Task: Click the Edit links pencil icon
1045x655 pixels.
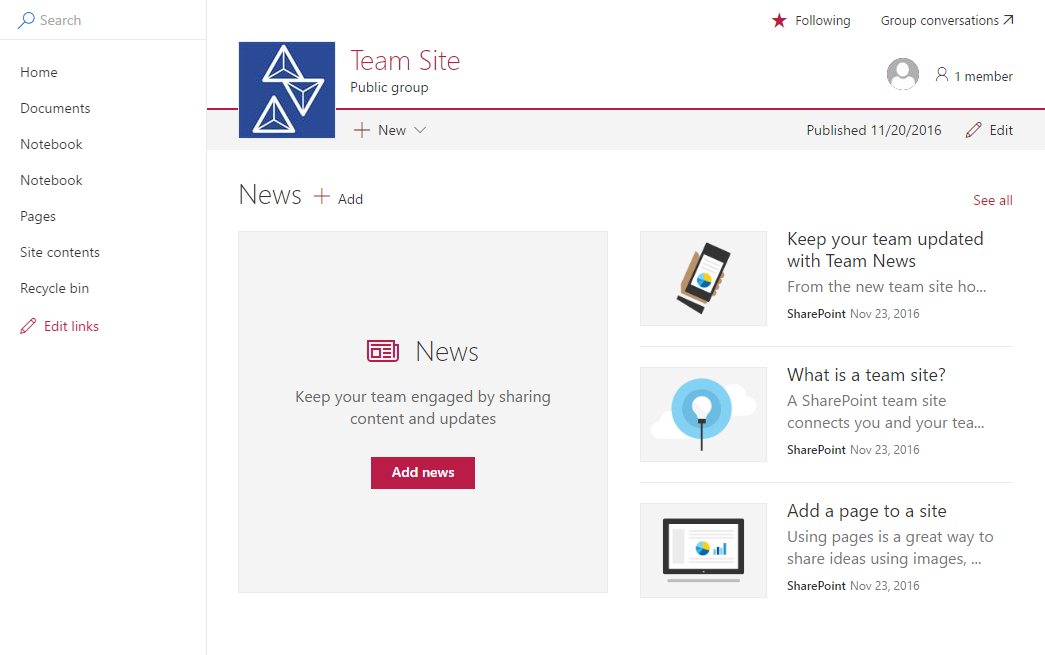Action: [x=28, y=326]
